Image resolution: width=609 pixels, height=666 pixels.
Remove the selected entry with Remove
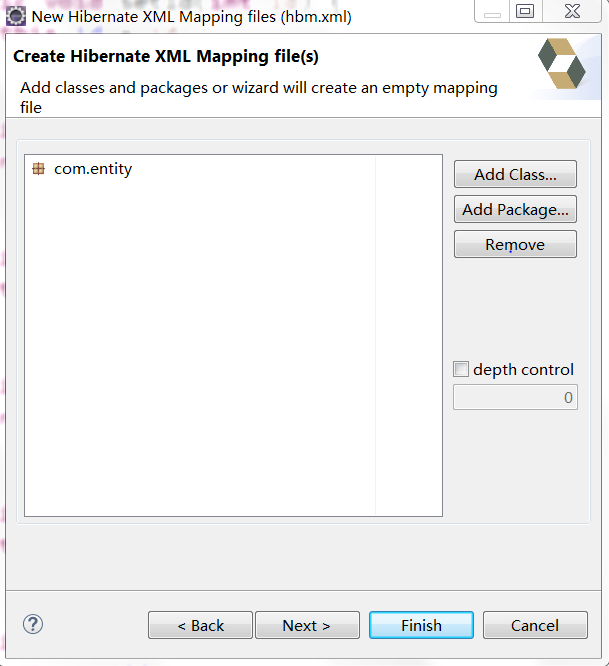point(515,244)
